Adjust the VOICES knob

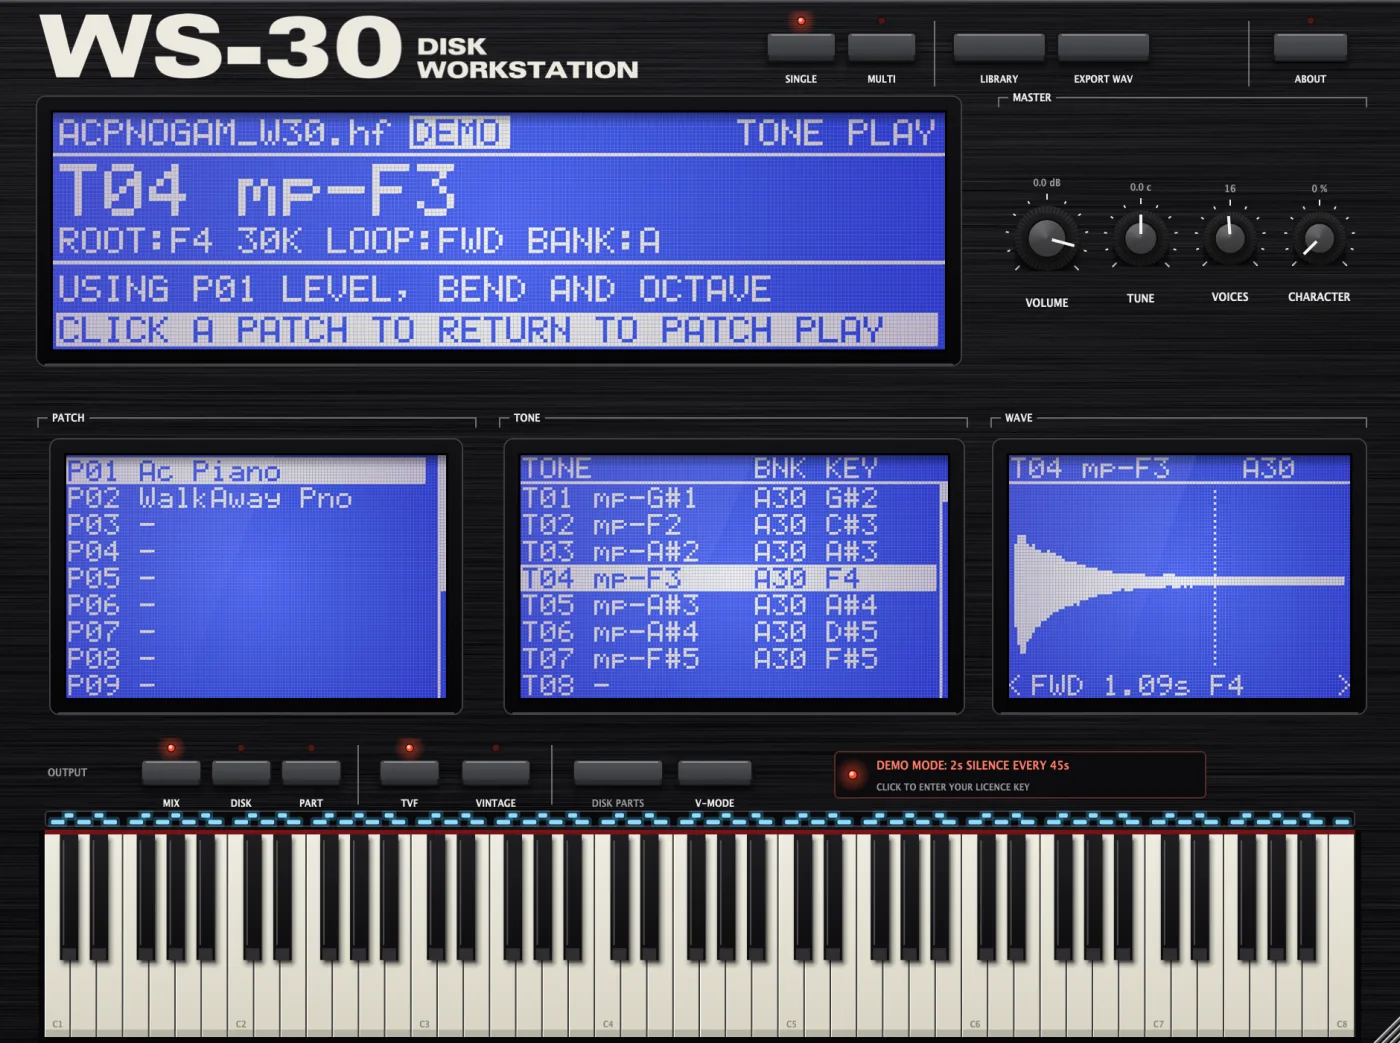[x=1230, y=238]
